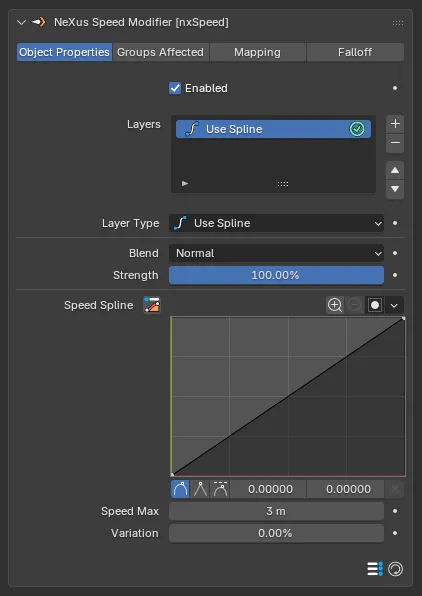Edit the curve point X value field
Image resolution: width=422 pixels, height=596 pixels.
pos(270,489)
